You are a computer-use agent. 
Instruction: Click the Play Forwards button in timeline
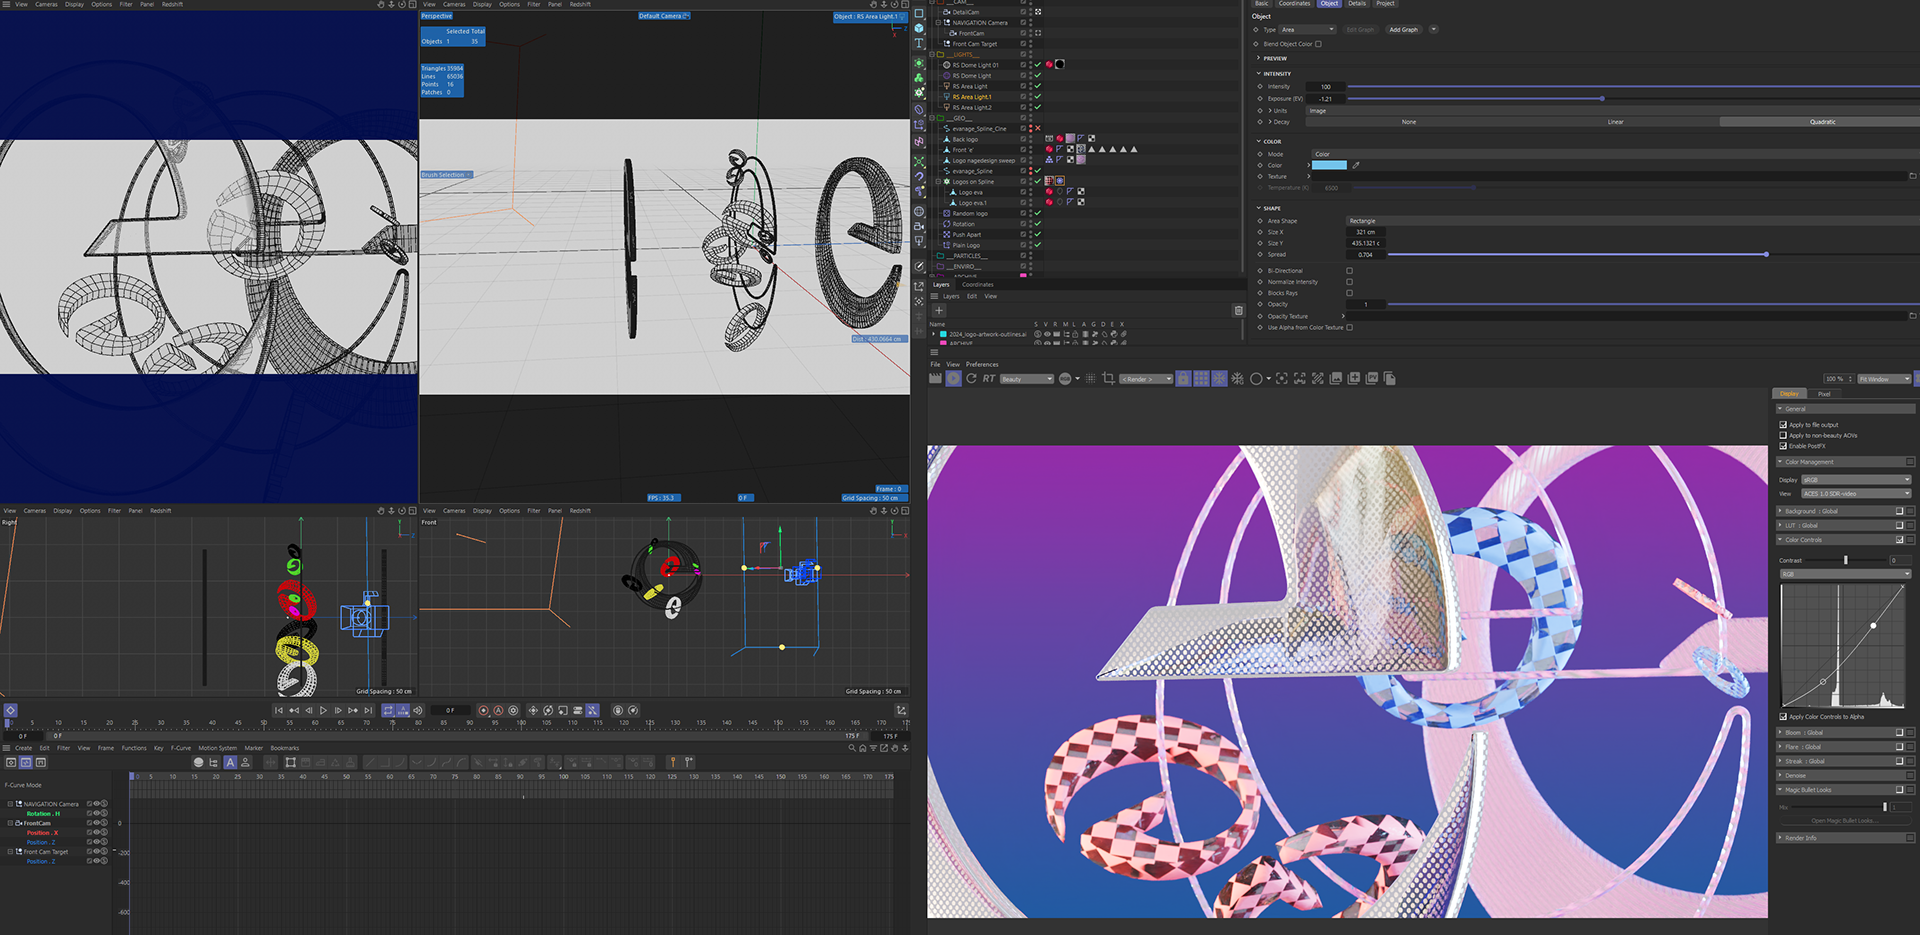tap(323, 710)
